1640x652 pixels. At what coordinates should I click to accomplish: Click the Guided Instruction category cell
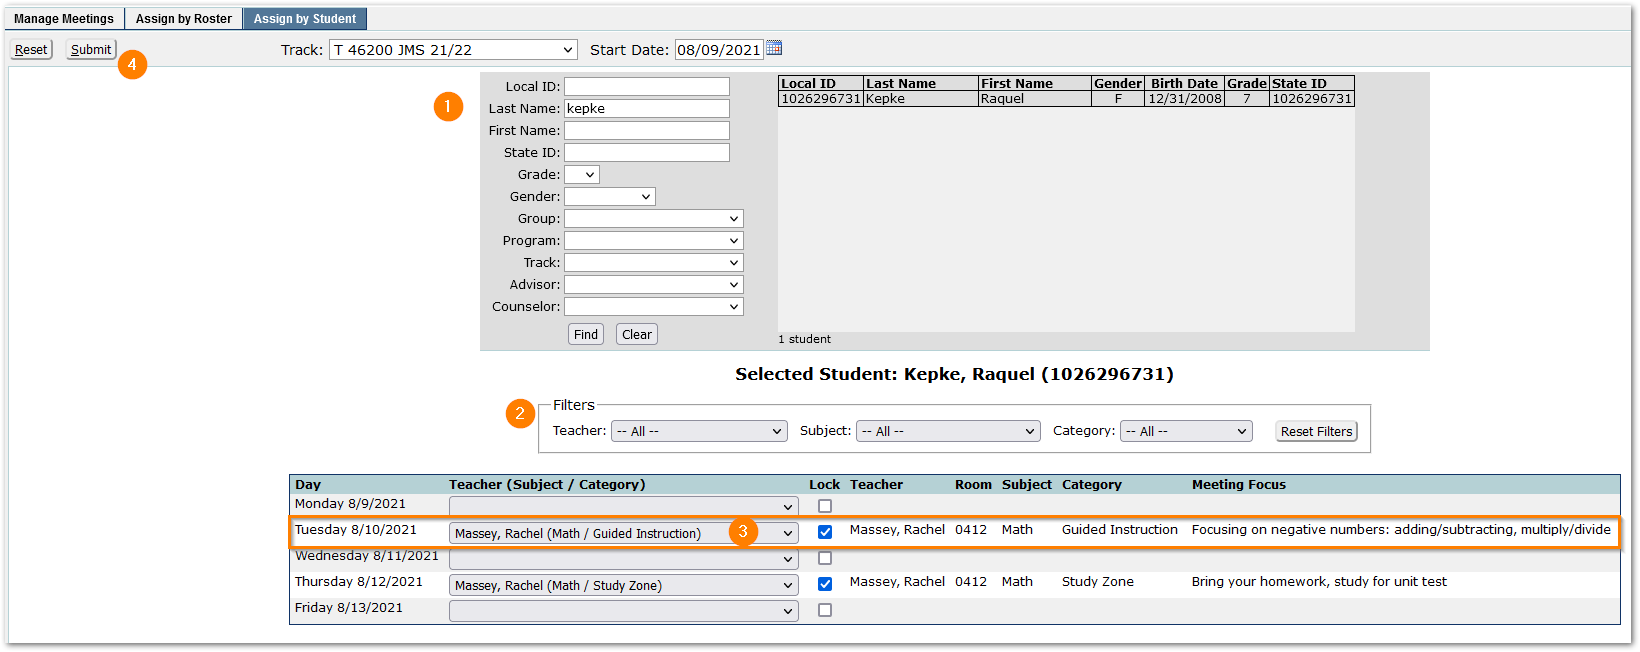(1120, 530)
